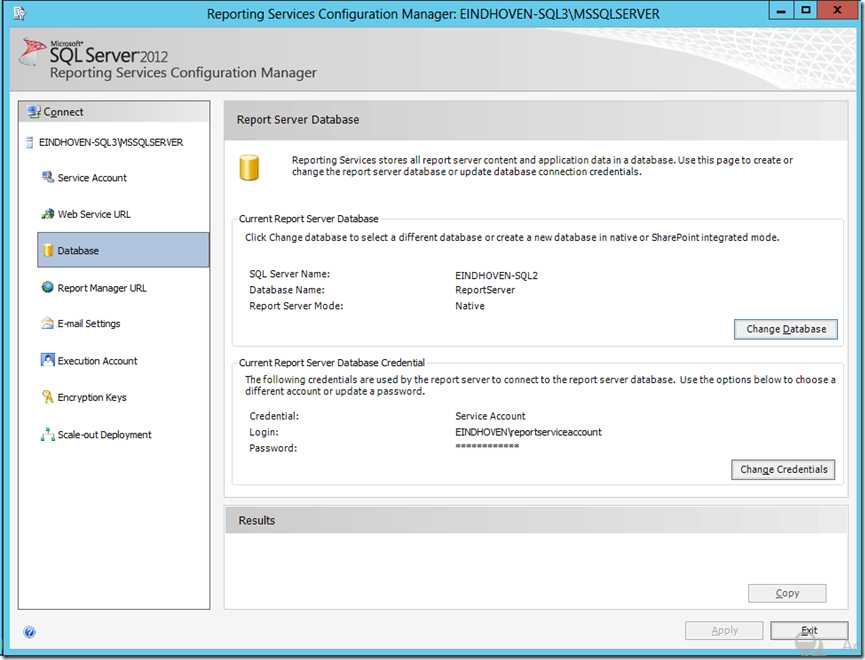
Task: Click the application icon in the title bar
Action: tap(19, 13)
